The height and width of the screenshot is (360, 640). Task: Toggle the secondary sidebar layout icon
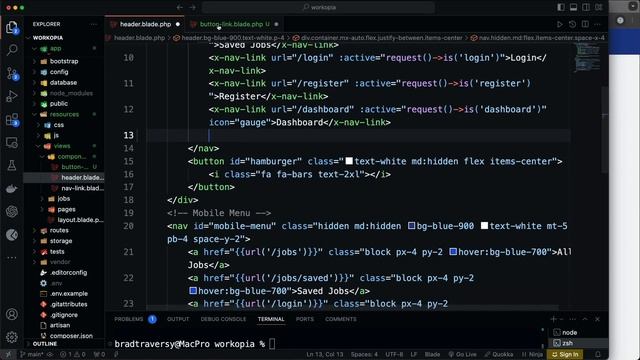[586, 7]
